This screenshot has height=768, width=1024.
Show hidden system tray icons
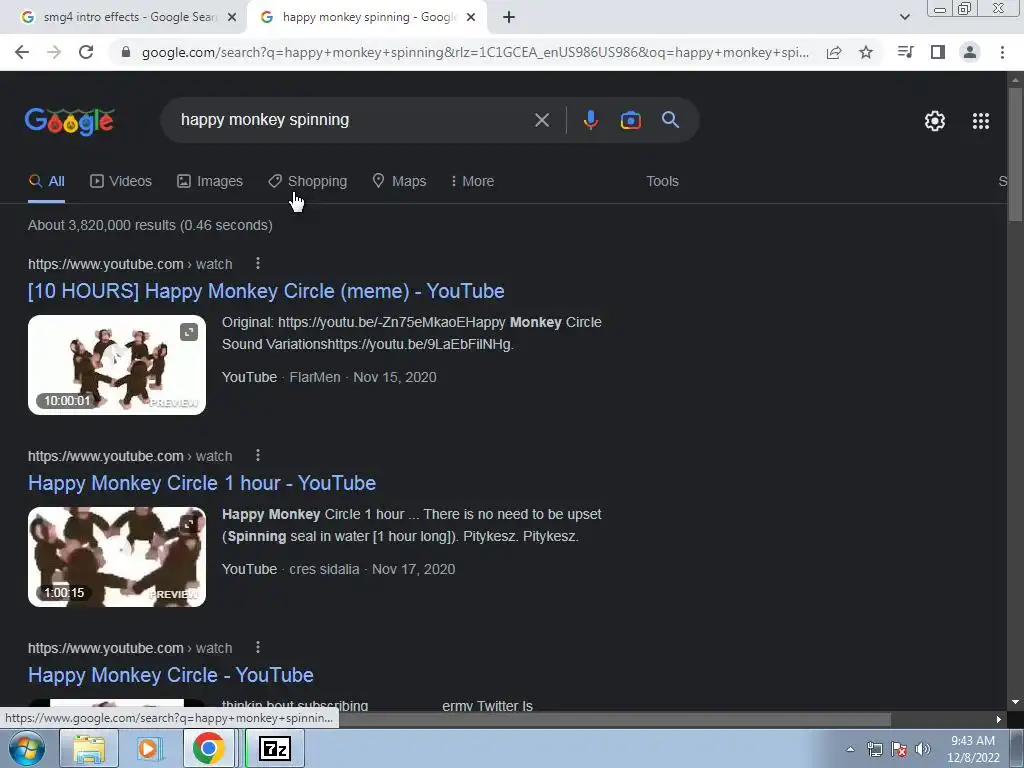tap(850, 749)
